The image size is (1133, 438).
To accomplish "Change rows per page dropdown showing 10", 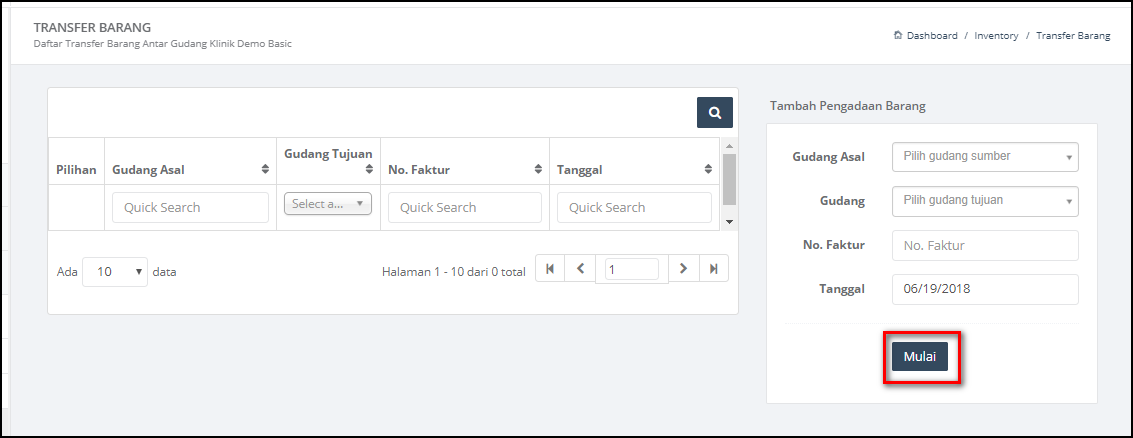I will [115, 272].
